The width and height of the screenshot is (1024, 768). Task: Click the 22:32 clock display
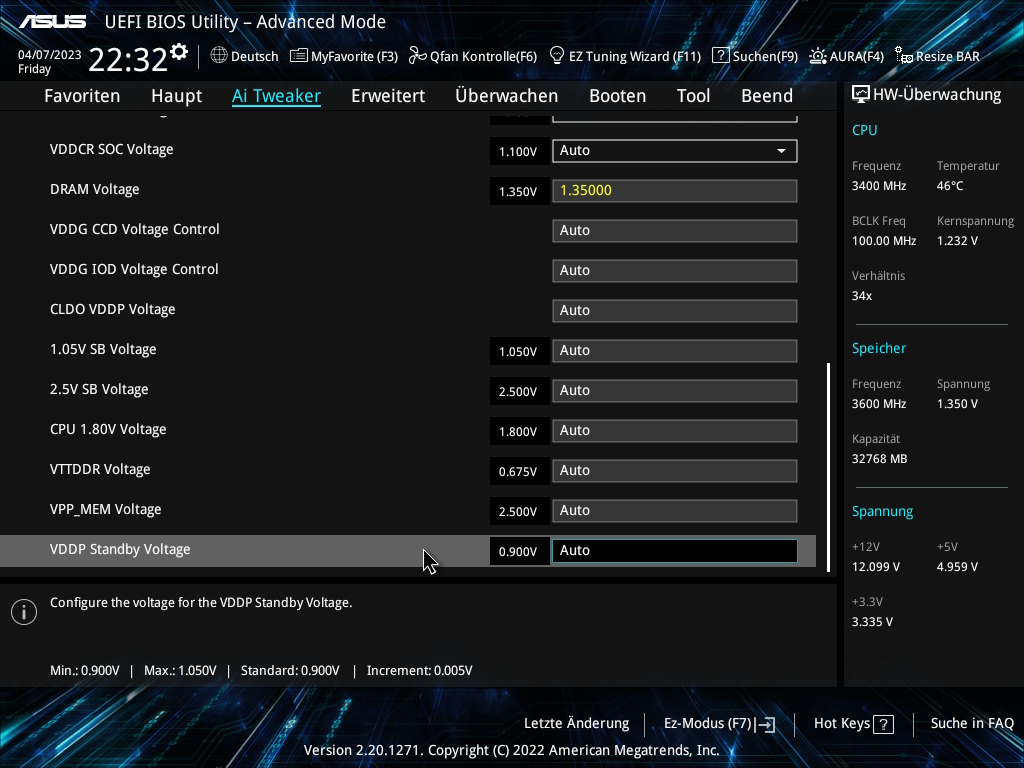[x=128, y=59]
